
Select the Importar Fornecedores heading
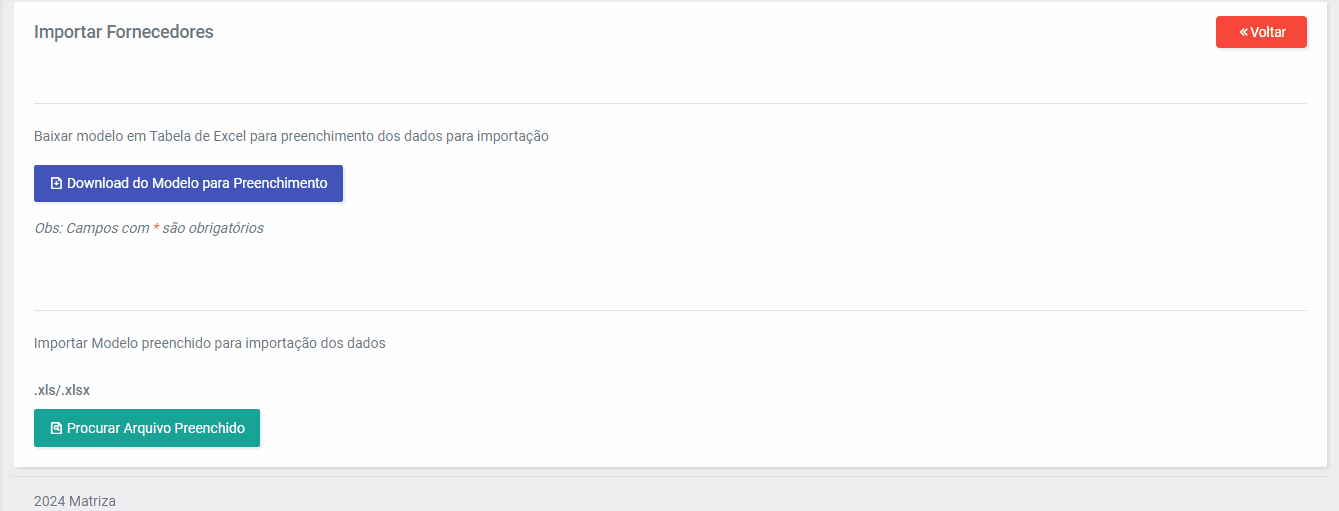(x=124, y=32)
